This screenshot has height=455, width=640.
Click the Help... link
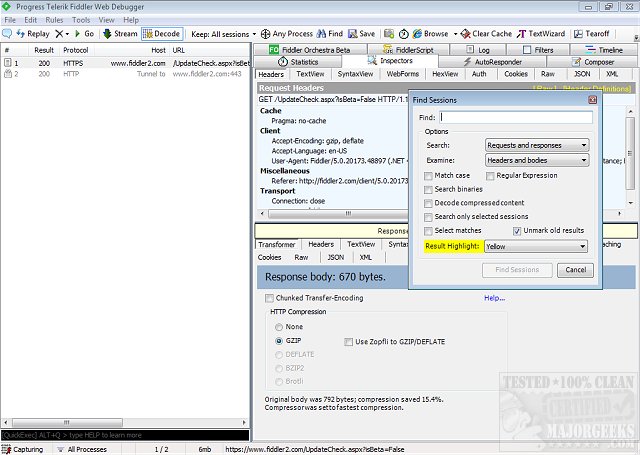click(494, 298)
